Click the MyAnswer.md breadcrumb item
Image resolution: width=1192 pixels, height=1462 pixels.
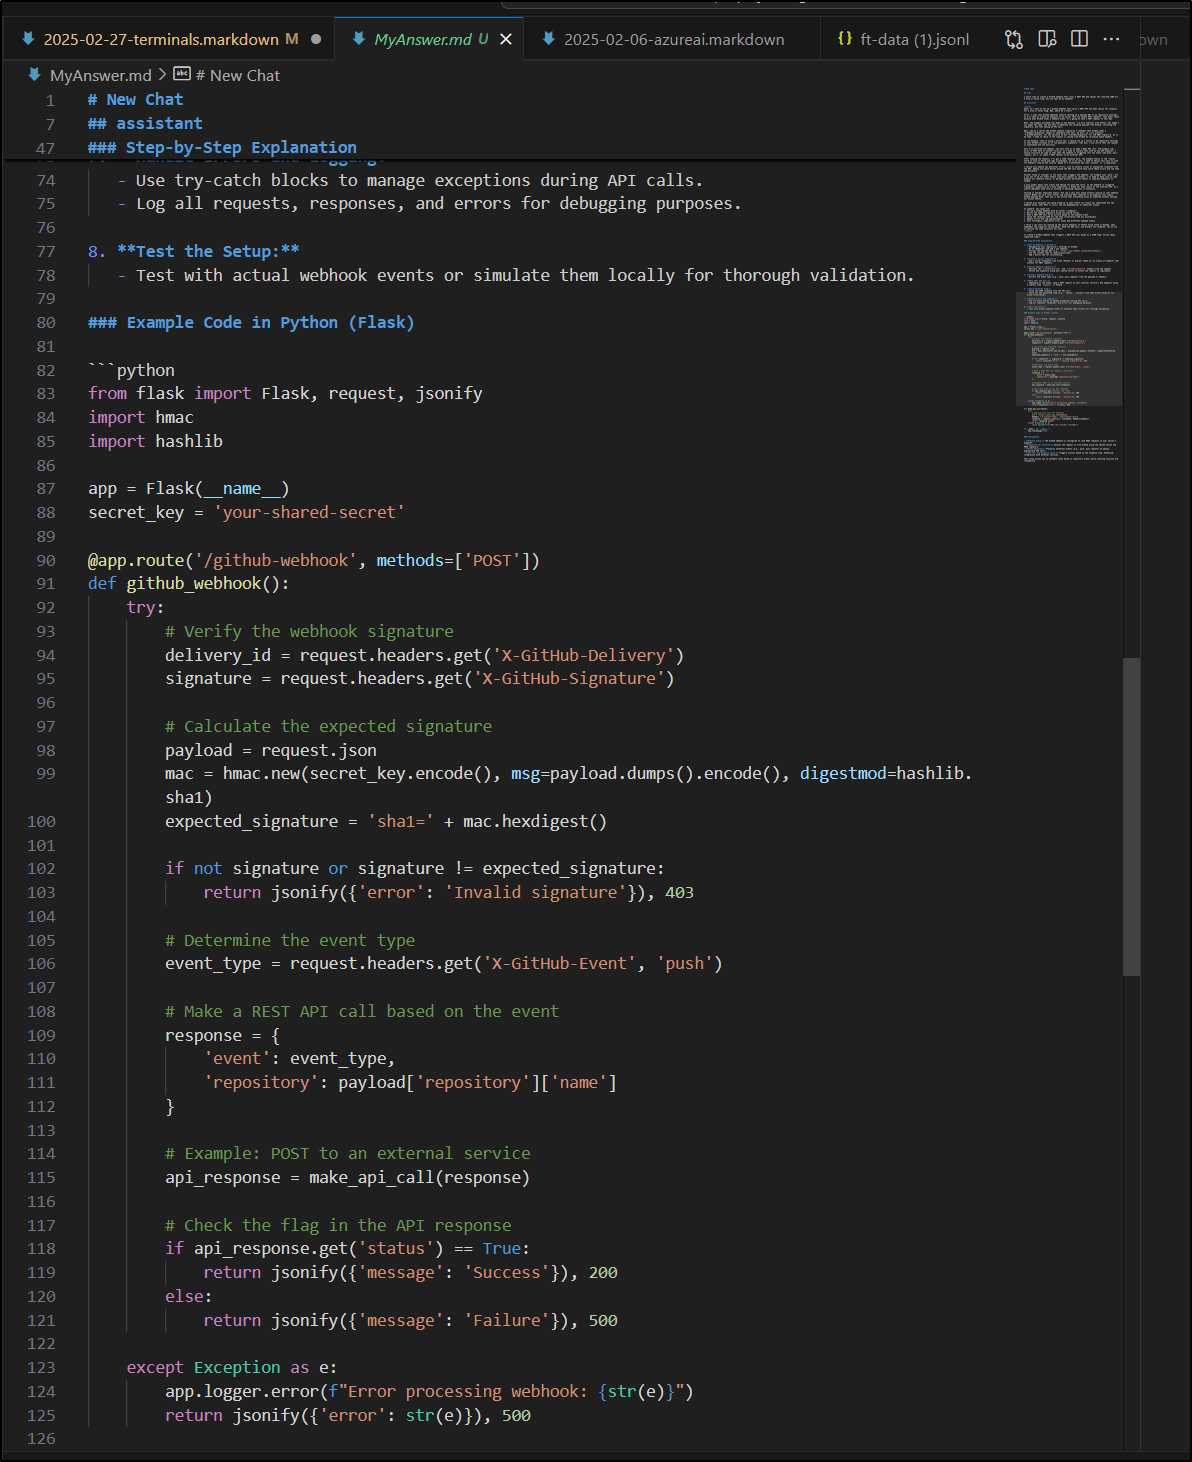pos(100,75)
